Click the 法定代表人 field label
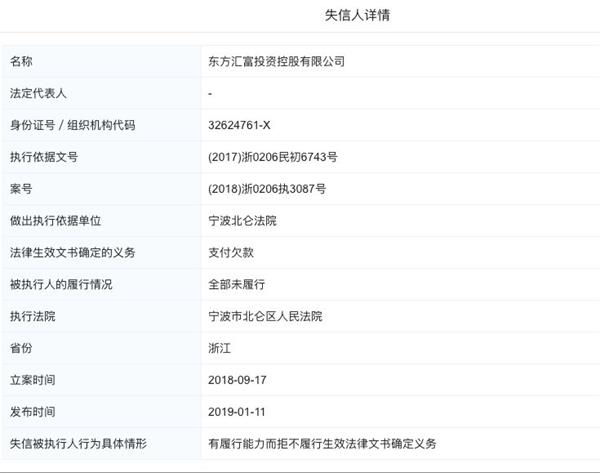Image resolution: width=600 pixels, height=473 pixels. point(38,93)
